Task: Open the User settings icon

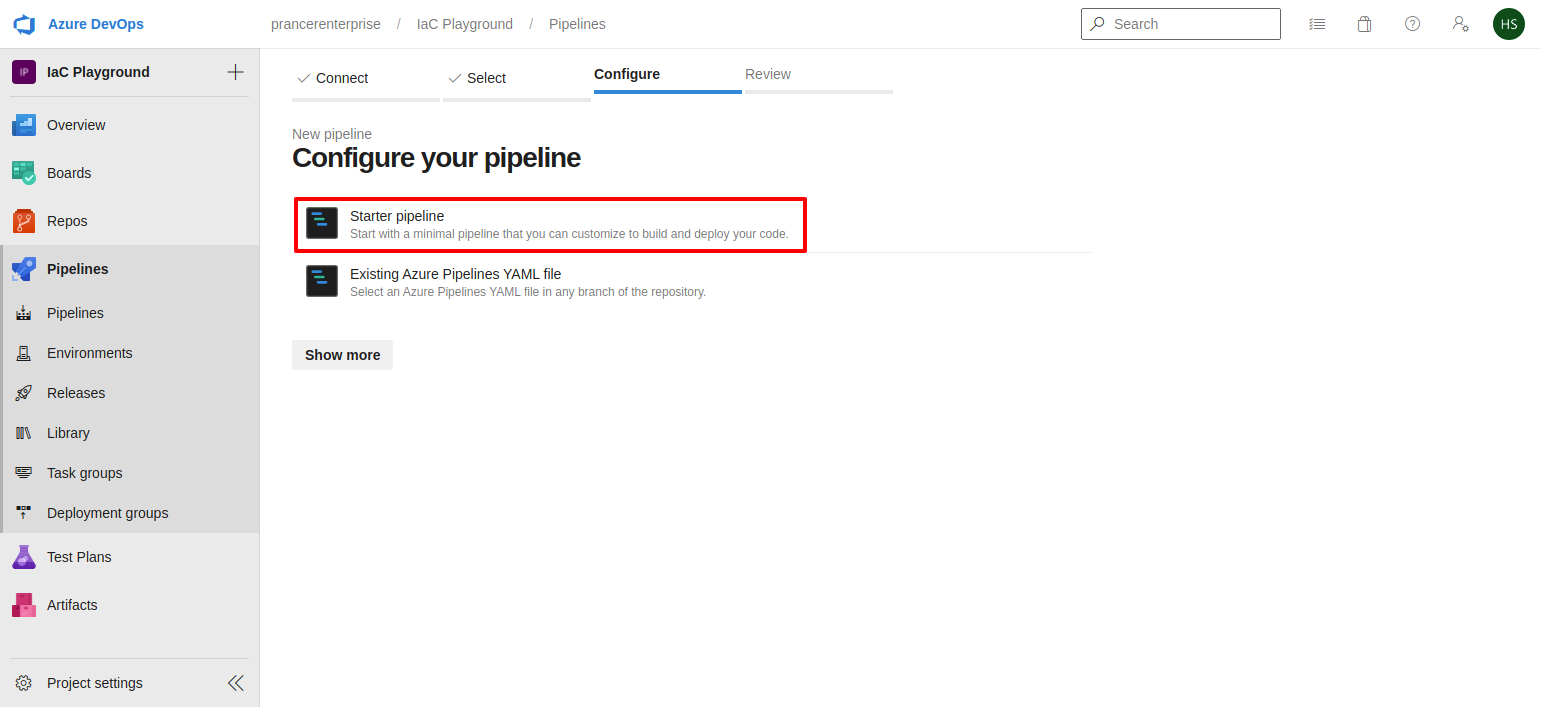Action: click(x=1460, y=24)
